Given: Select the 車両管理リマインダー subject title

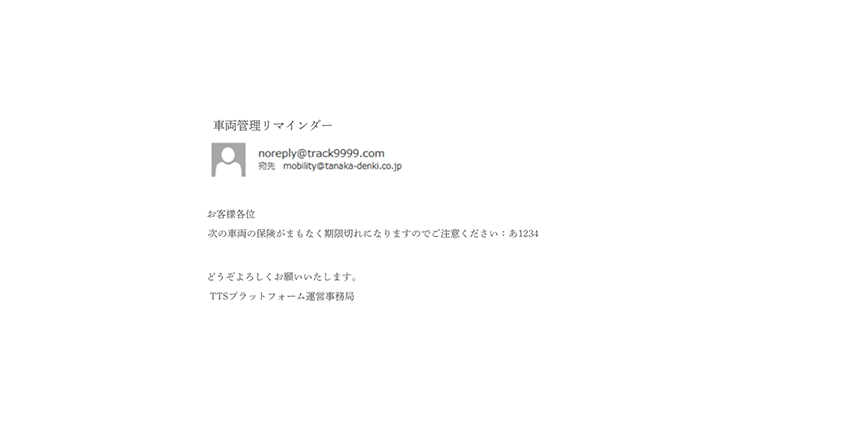Looking at the screenshot, I should (273, 126).
